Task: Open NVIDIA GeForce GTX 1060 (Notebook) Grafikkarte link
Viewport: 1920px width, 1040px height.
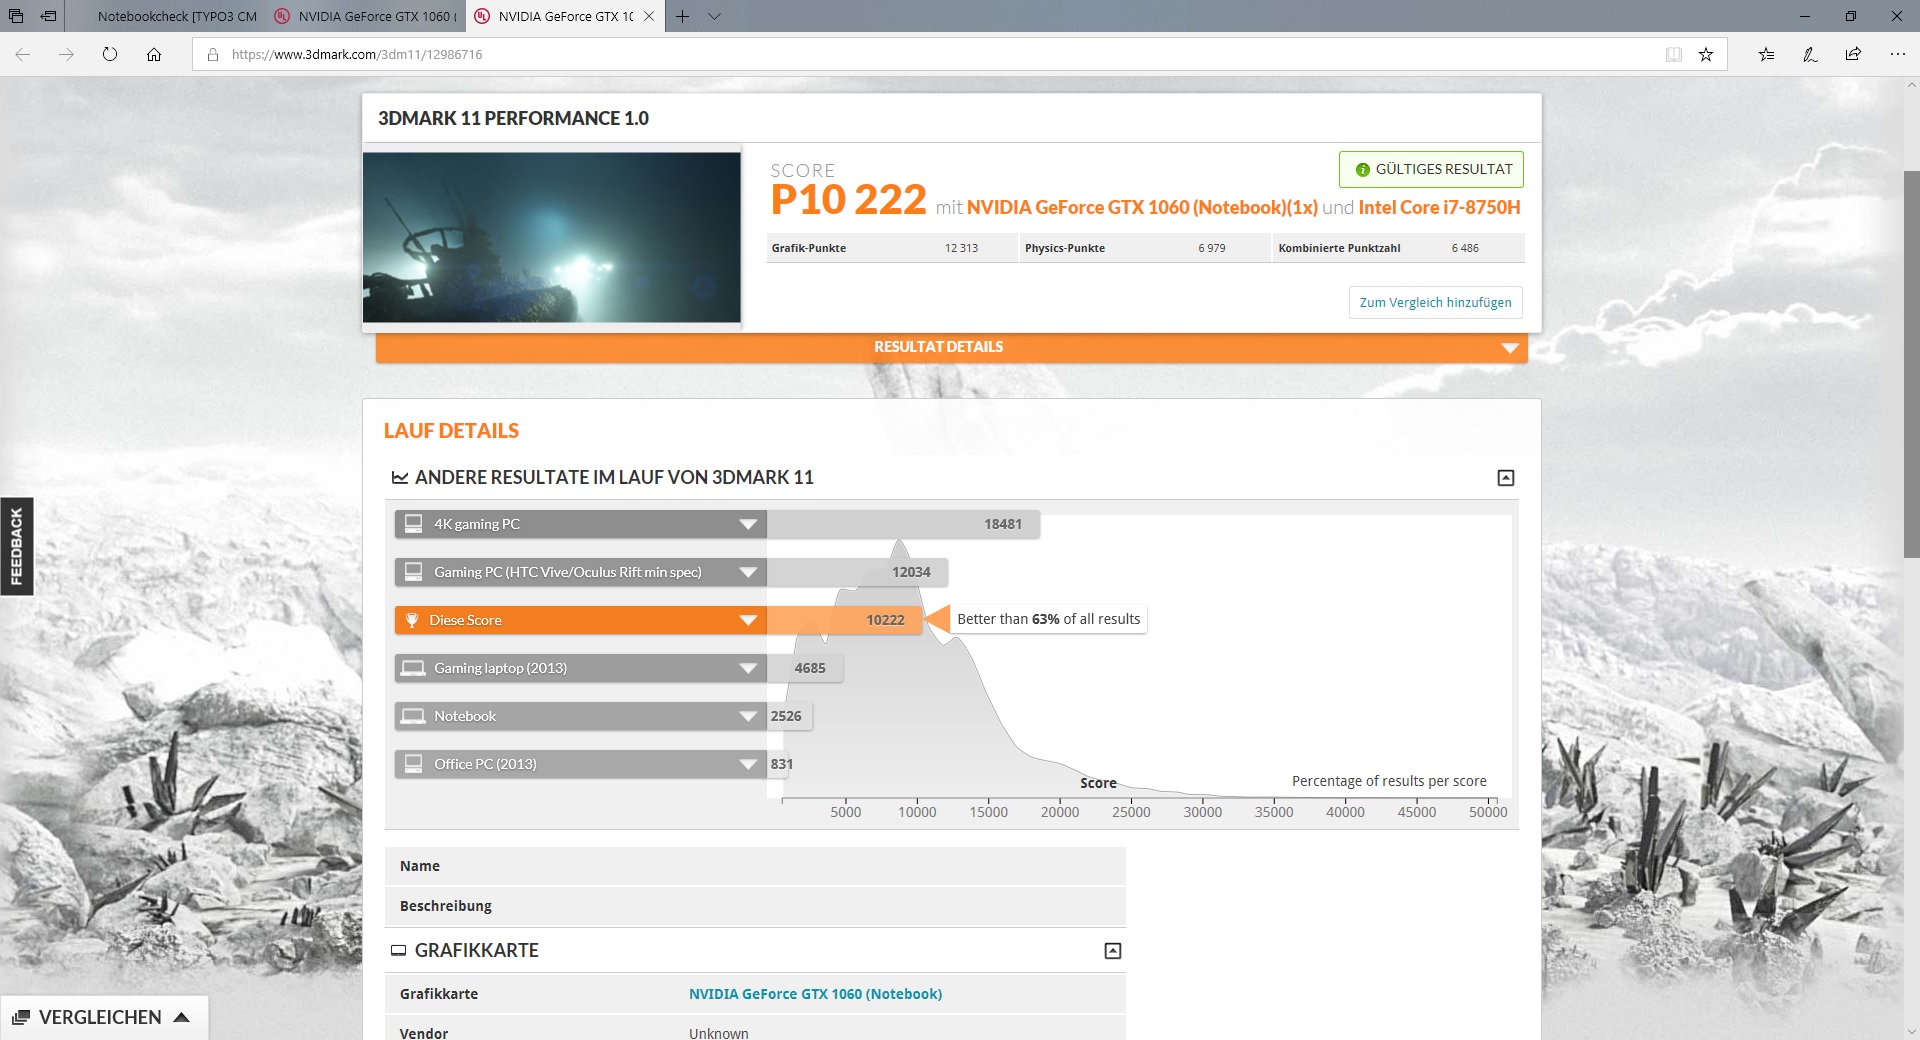Action: pos(815,994)
